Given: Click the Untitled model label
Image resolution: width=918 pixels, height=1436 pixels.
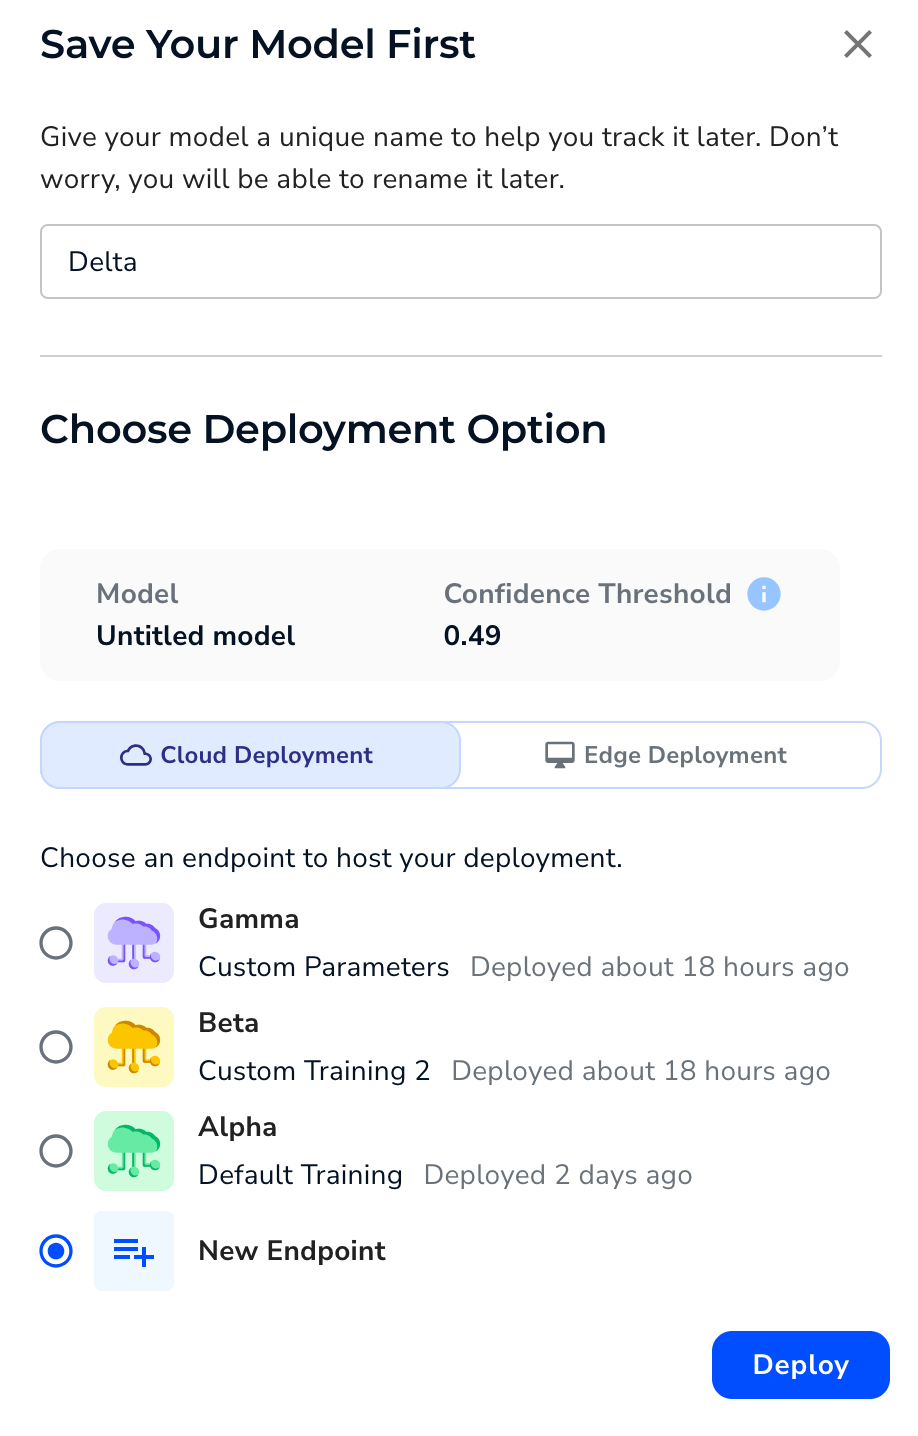Looking at the screenshot, I should click(195, 636).
